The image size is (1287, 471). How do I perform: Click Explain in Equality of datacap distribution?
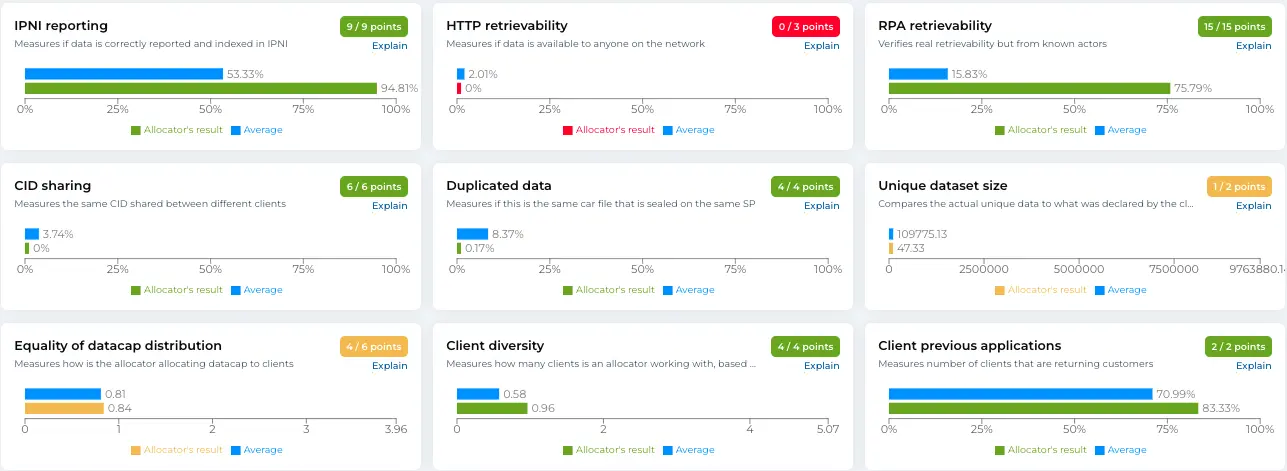click(x=389, y=366)
